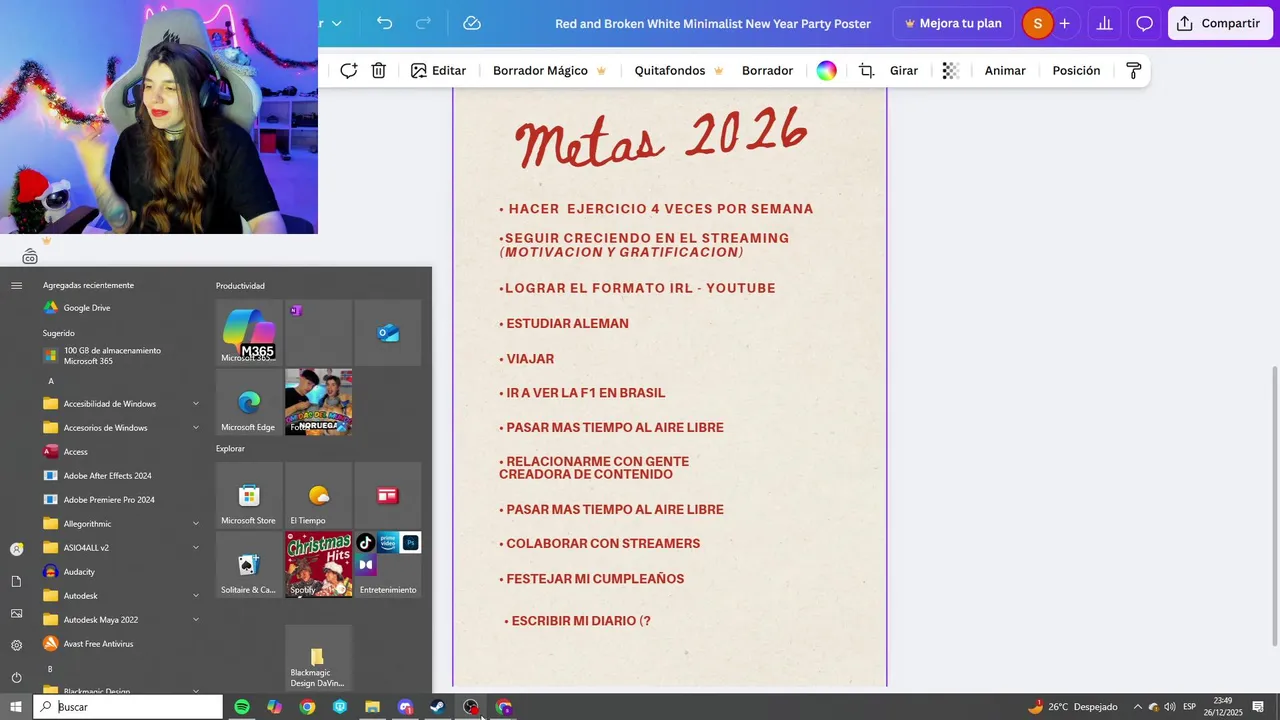Redo the last undone action
The image size is (1280, 720).
point(423,23)
